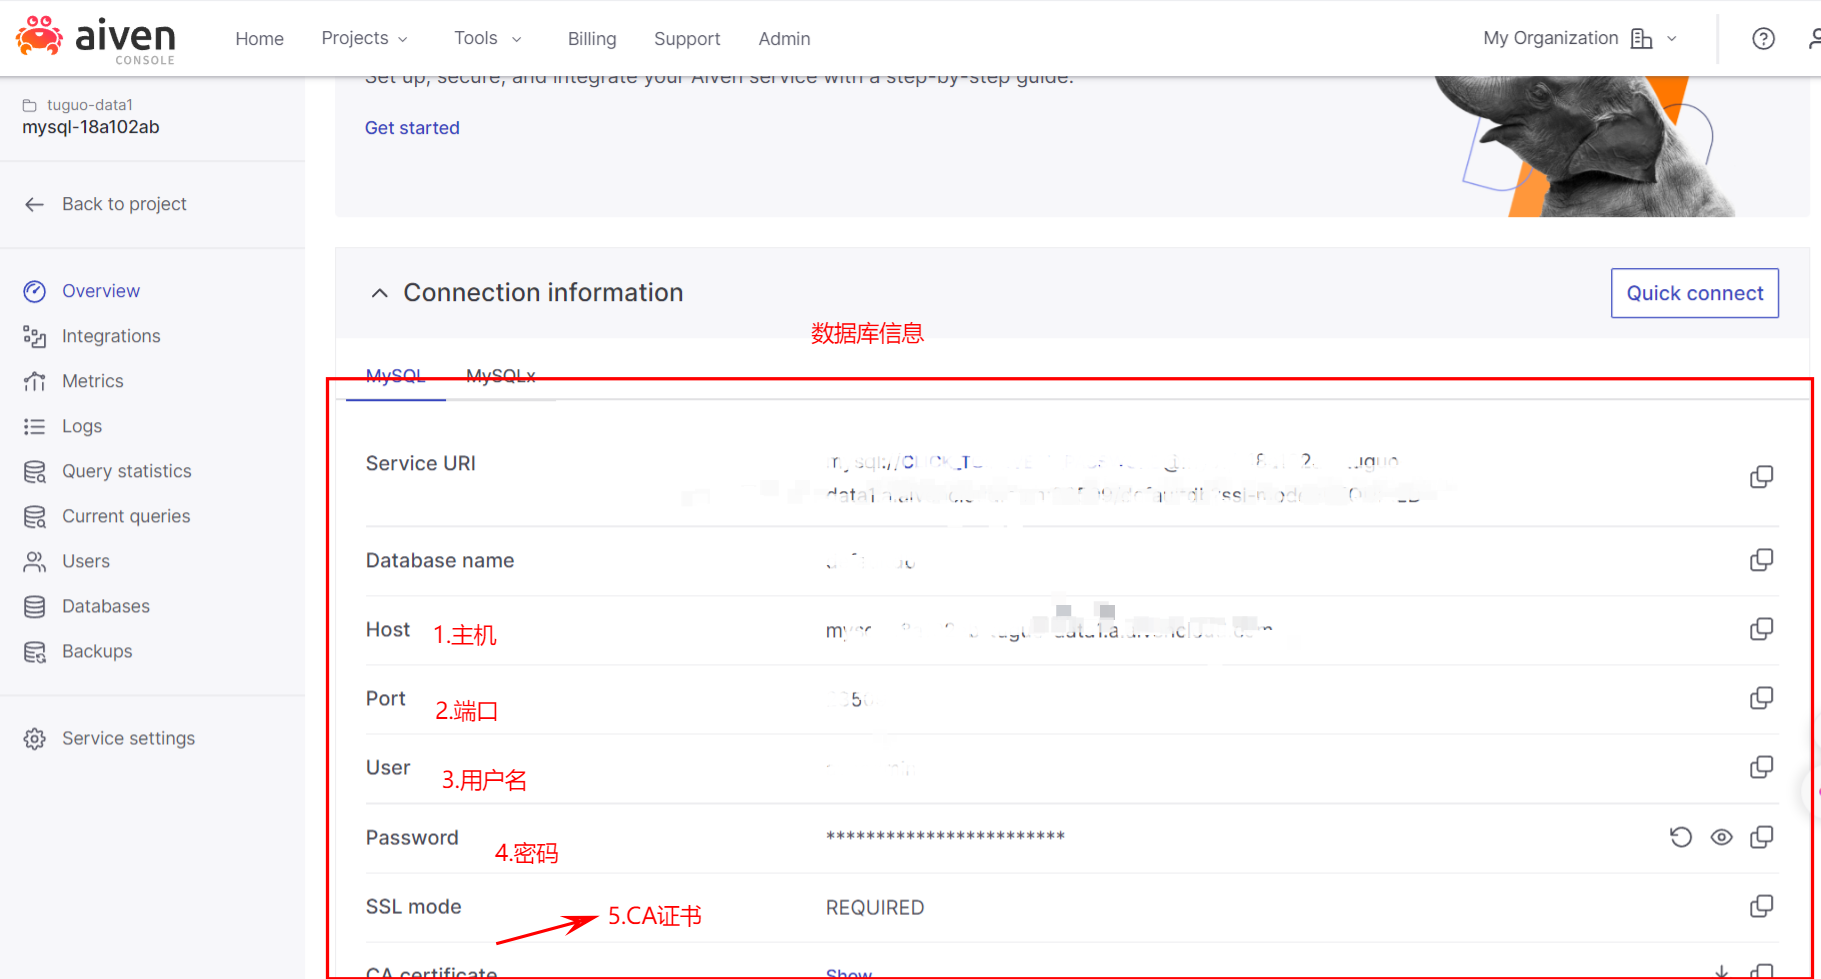Go back to project
The image size is (1821, 979).
click(x=123, y=204)
